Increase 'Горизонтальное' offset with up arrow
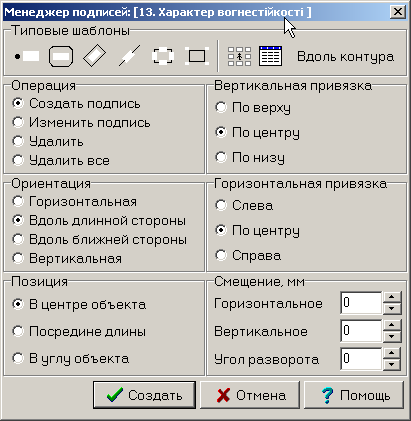The width and height of the screenshot is (411, 421). (x=392, y=297)
